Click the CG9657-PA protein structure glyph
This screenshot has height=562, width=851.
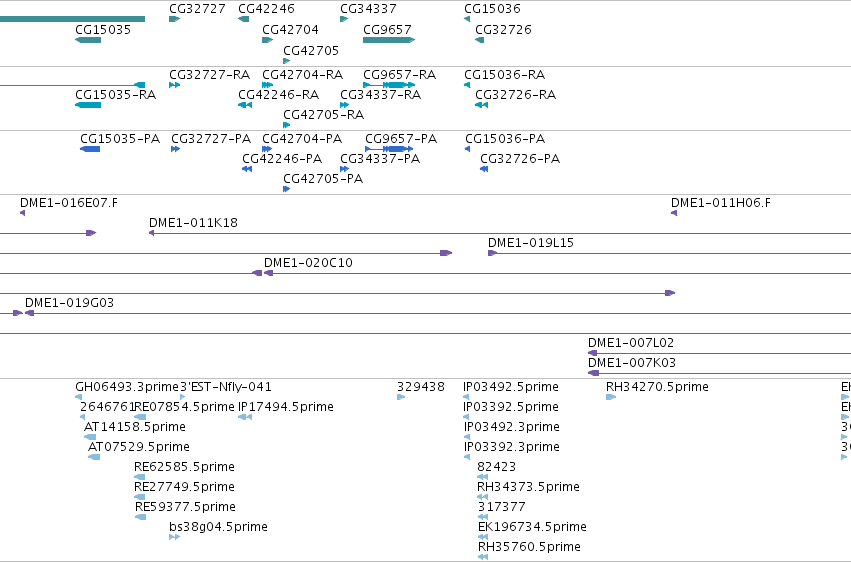[389, 149]
